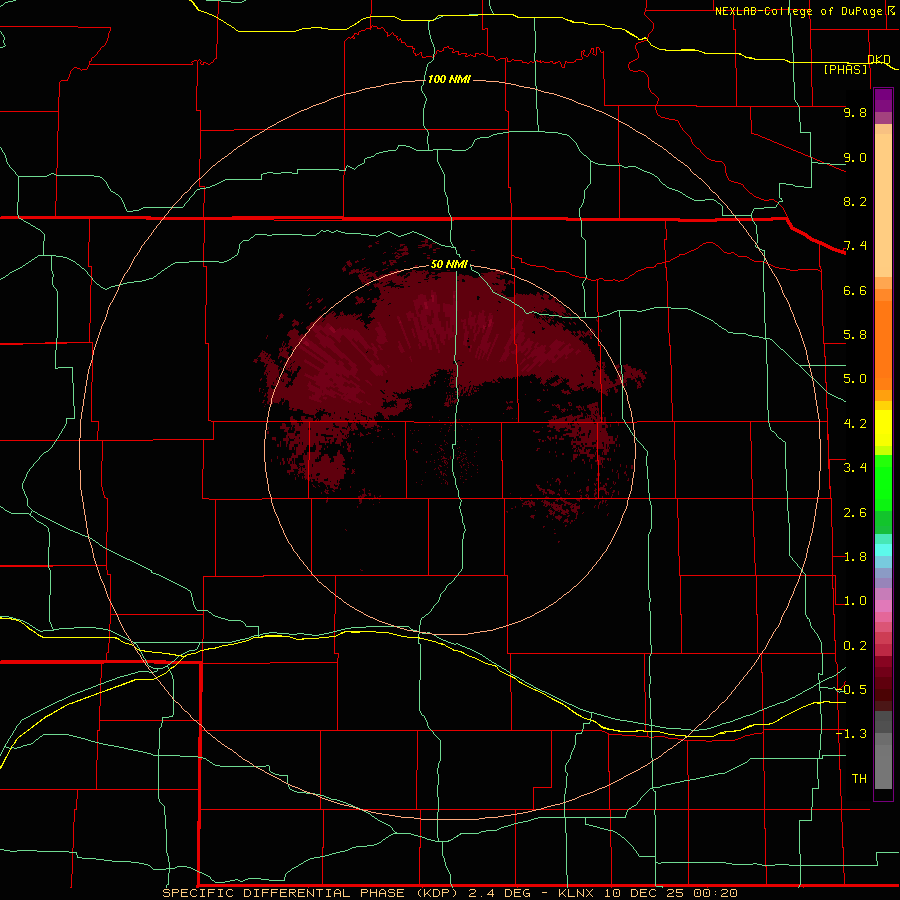Click the -1.3 scale value
Screen dimensions: 900x900
851,734
